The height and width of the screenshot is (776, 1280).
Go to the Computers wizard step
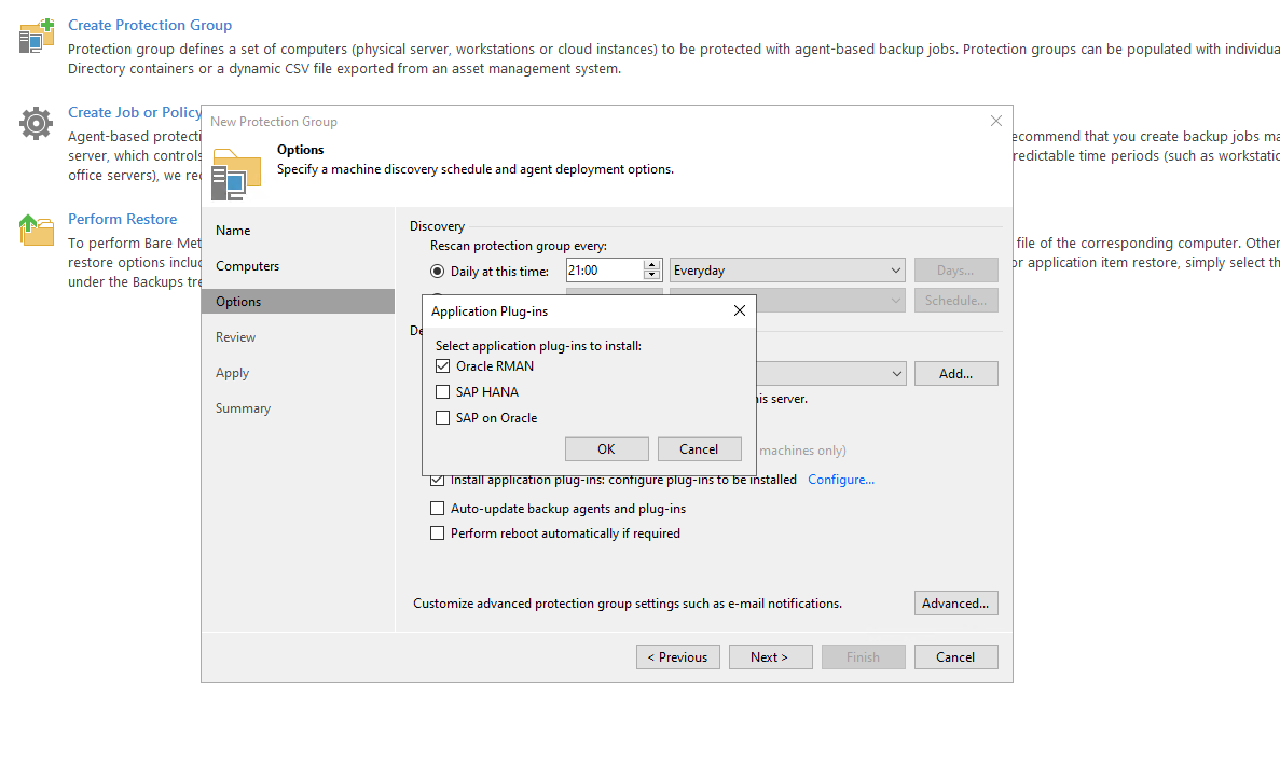[299, 266]
